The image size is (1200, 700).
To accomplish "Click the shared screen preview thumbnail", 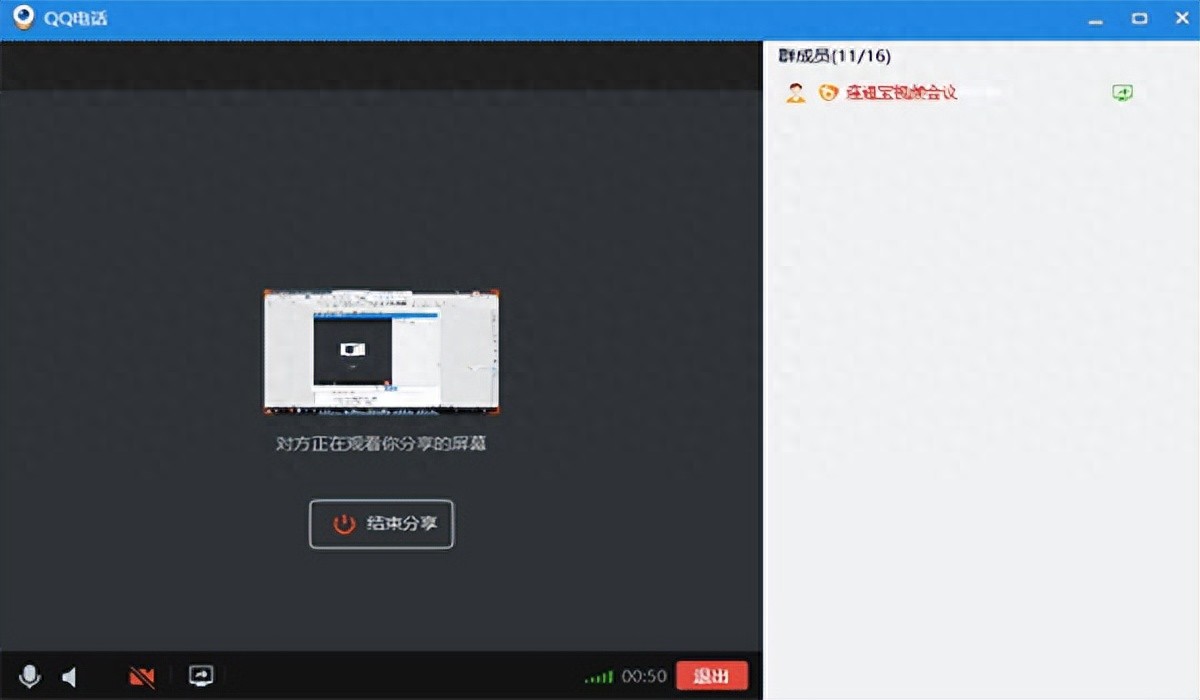I will pyautogui.click(x=381, y=352).
